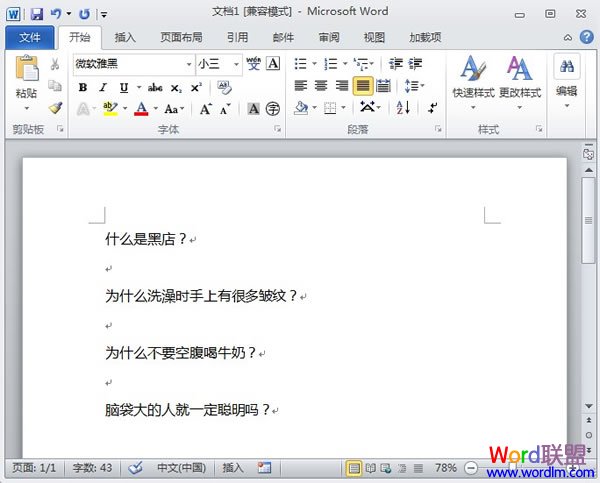Image resolution: width=600 pixels, height=483 pixels.
Task: Click the Sort A-Z icon
Action: pos(403,108)
